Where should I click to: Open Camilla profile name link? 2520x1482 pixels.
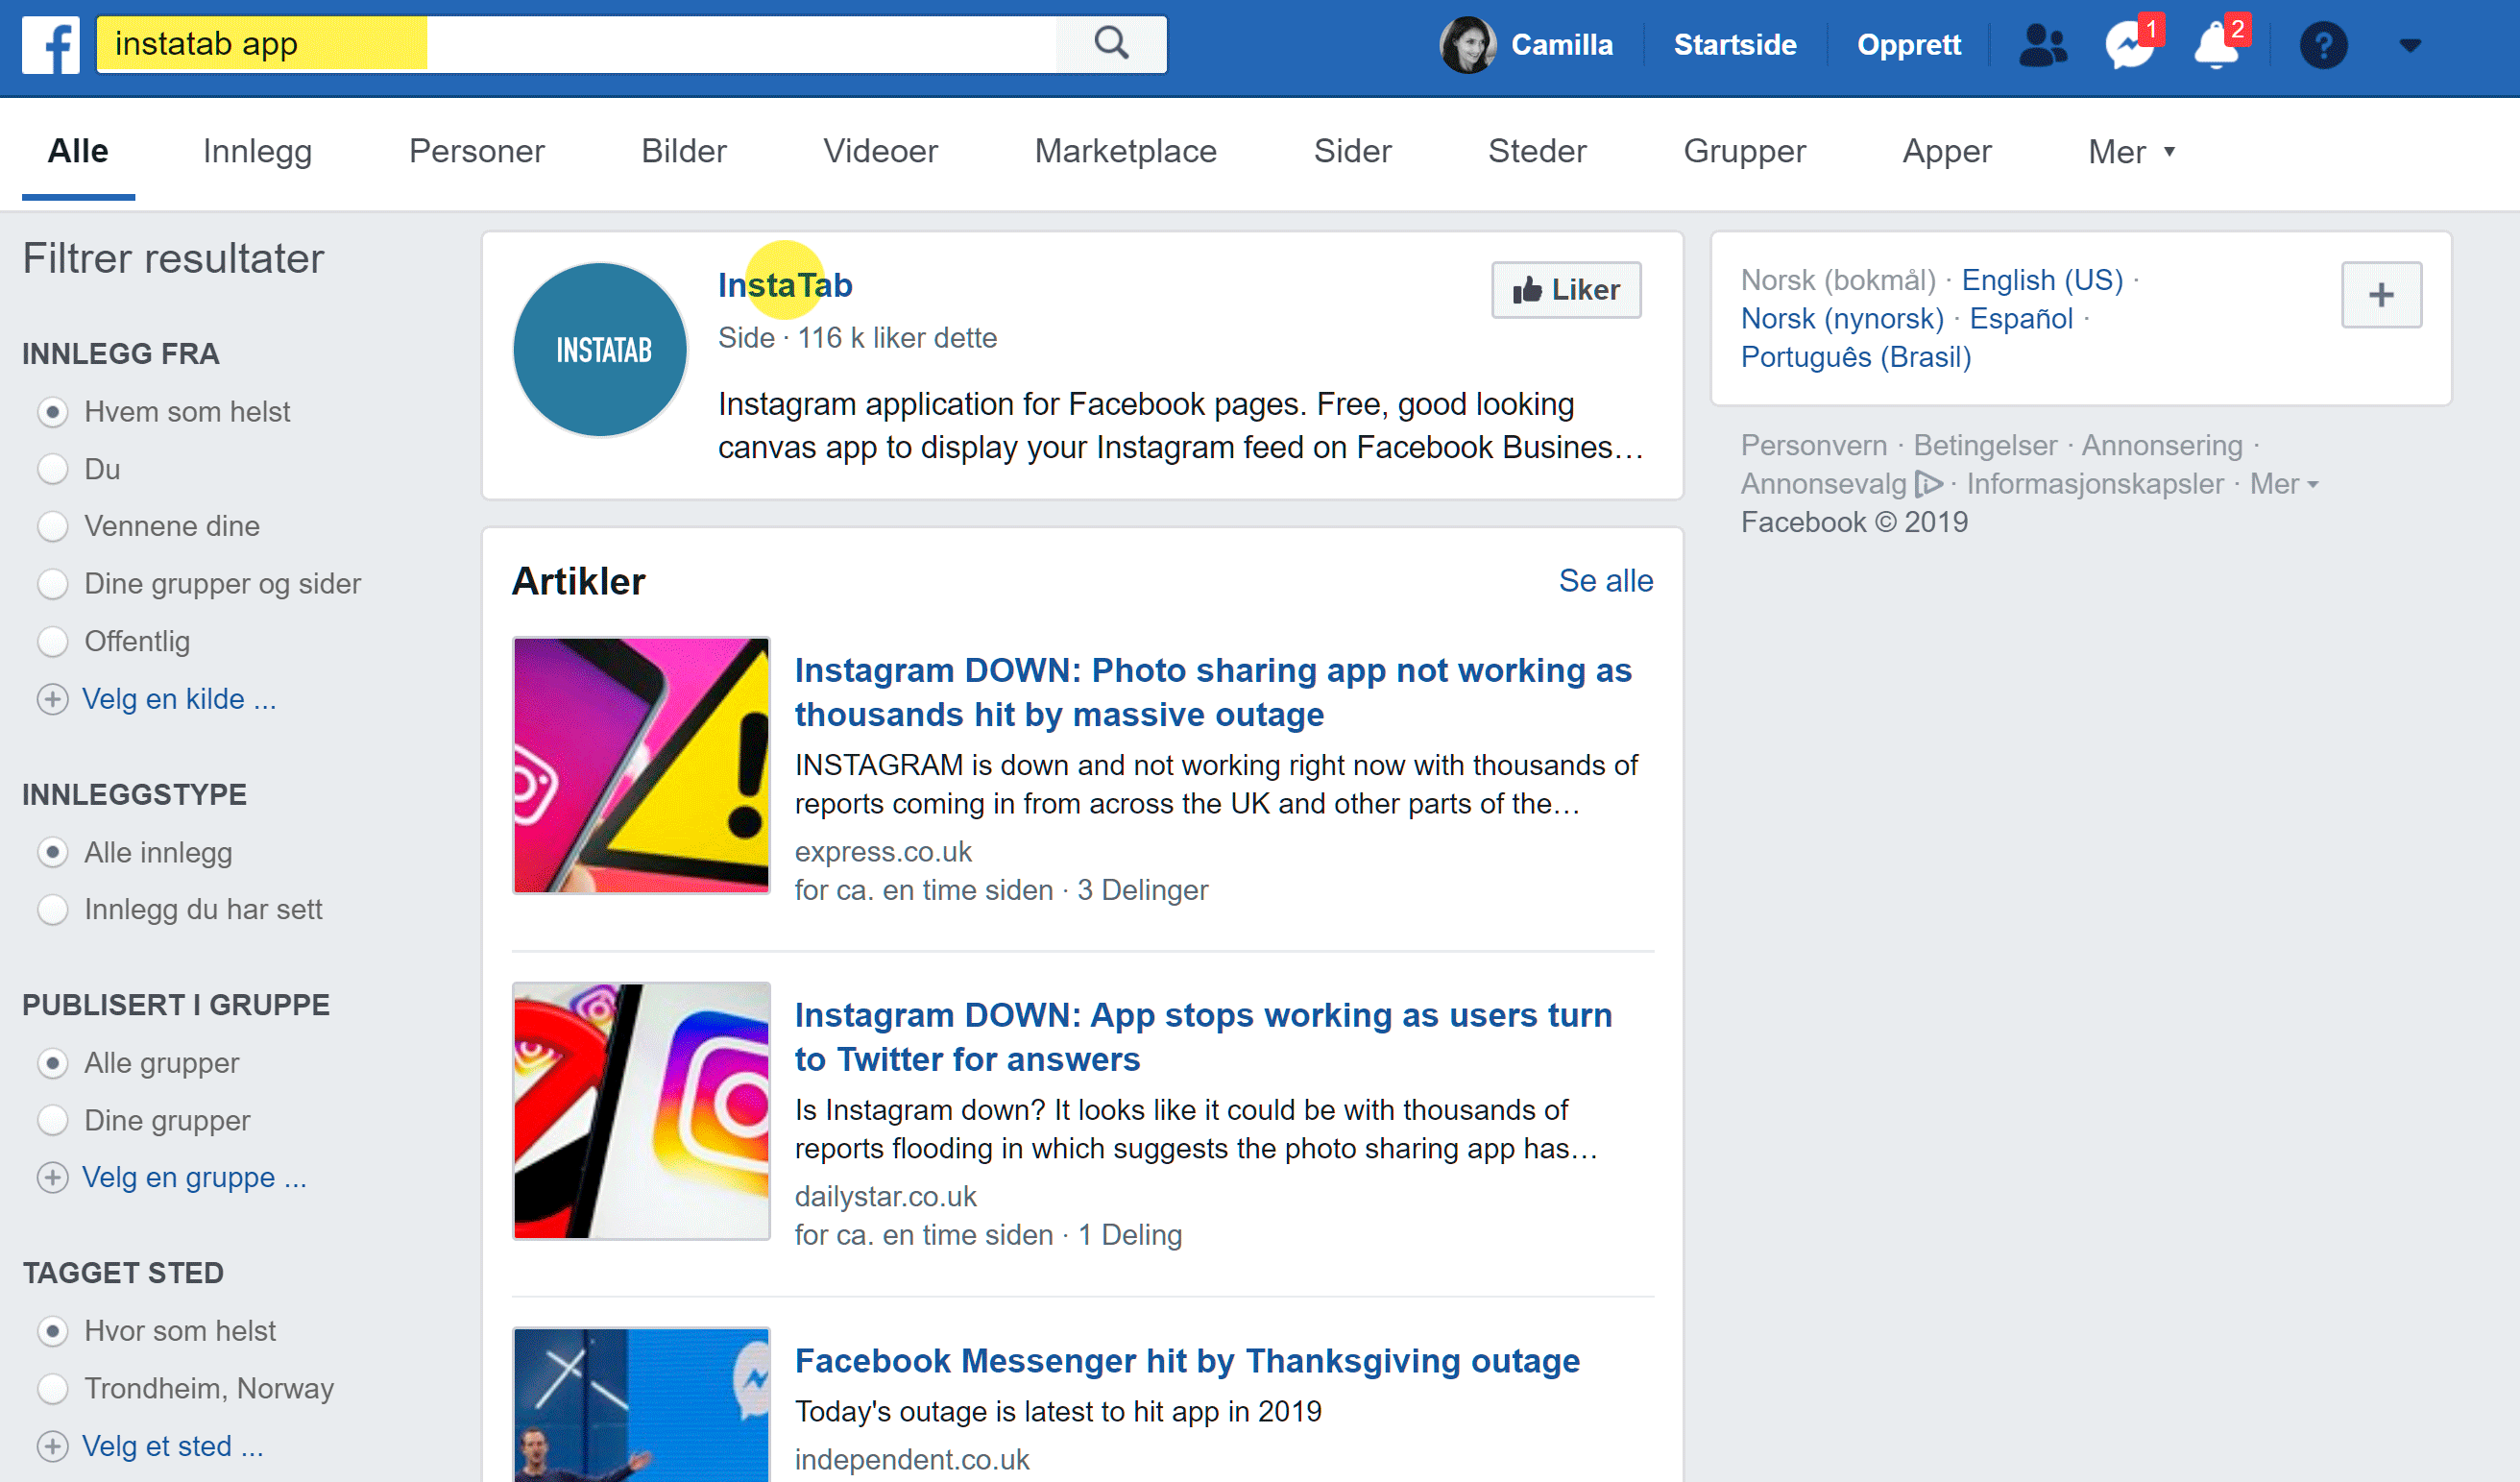(x=1561, y=45)
